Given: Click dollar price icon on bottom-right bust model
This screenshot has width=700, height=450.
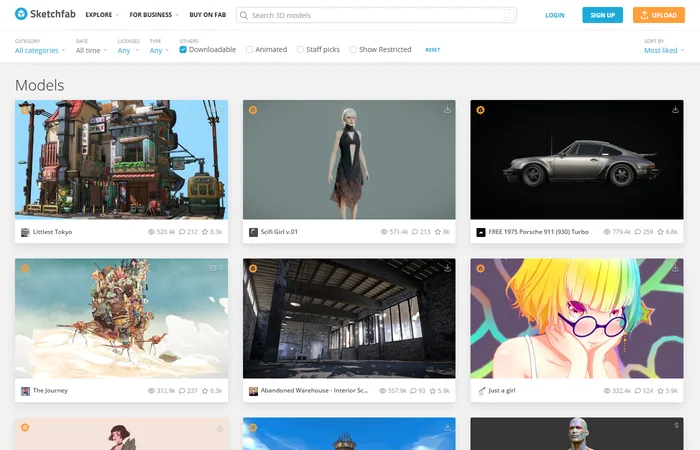Looking at the screenshot, I should [x=676, y=425].
